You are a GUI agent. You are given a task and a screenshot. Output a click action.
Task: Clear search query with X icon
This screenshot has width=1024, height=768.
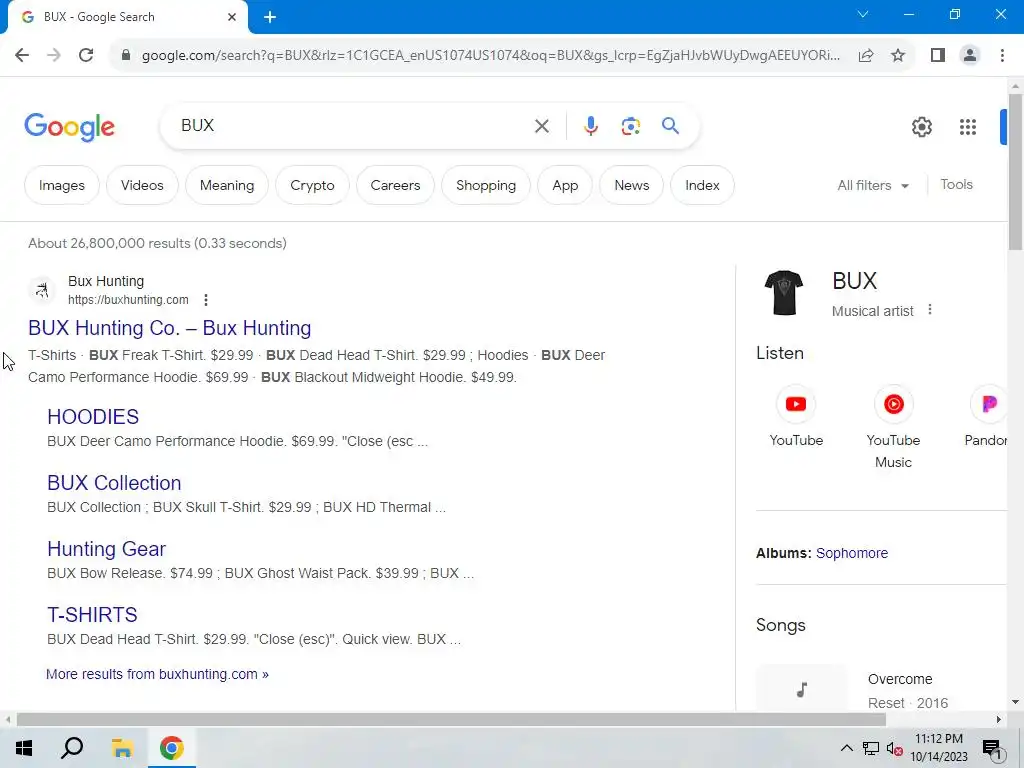(541, 126)
